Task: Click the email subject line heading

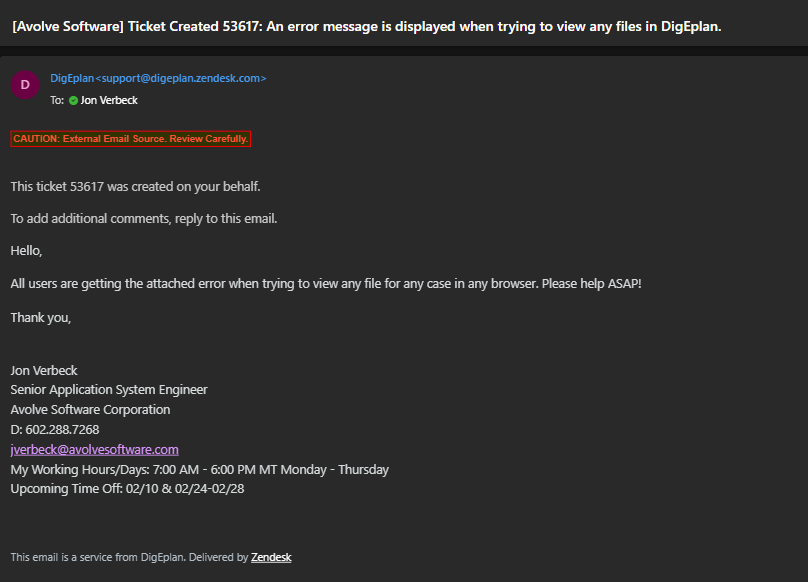Action: point(366,26)
